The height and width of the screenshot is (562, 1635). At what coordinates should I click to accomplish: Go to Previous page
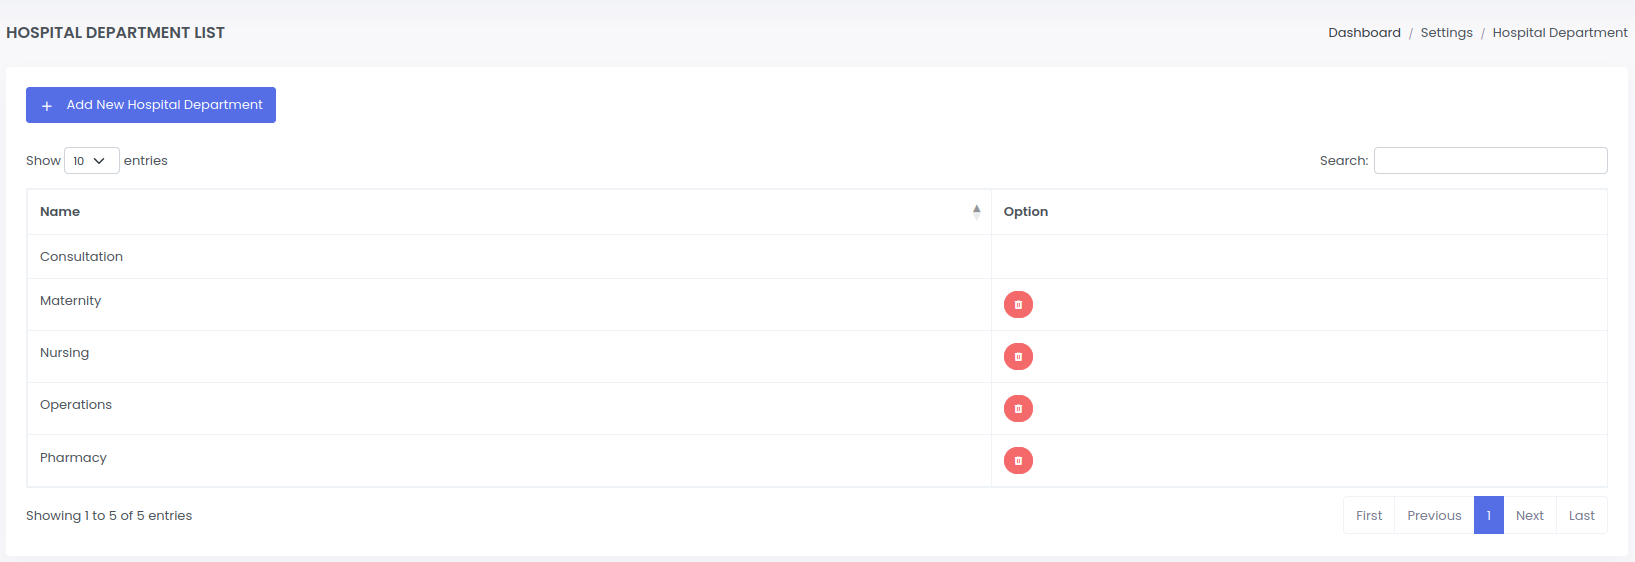1434,516
